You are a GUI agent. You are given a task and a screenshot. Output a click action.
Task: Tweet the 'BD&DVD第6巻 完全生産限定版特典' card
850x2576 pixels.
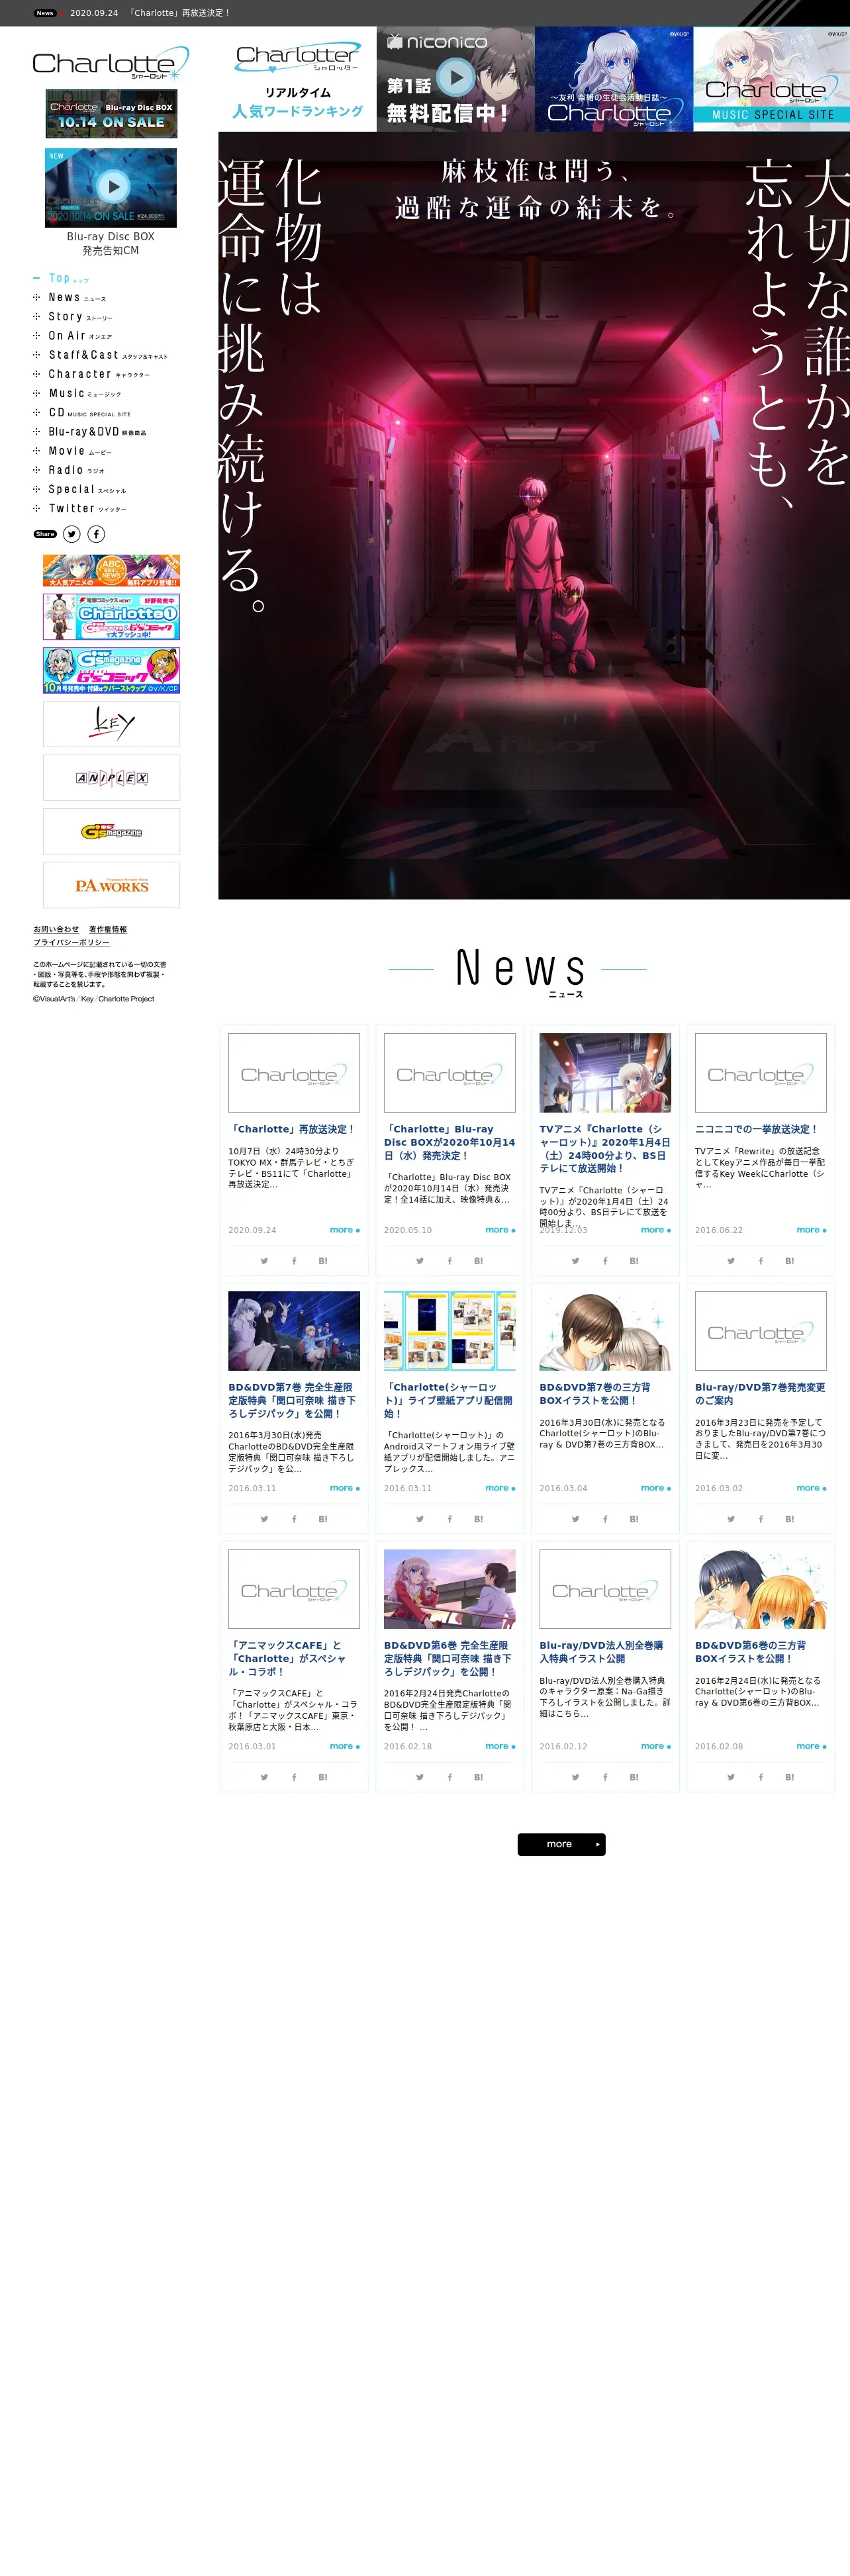420,1777
